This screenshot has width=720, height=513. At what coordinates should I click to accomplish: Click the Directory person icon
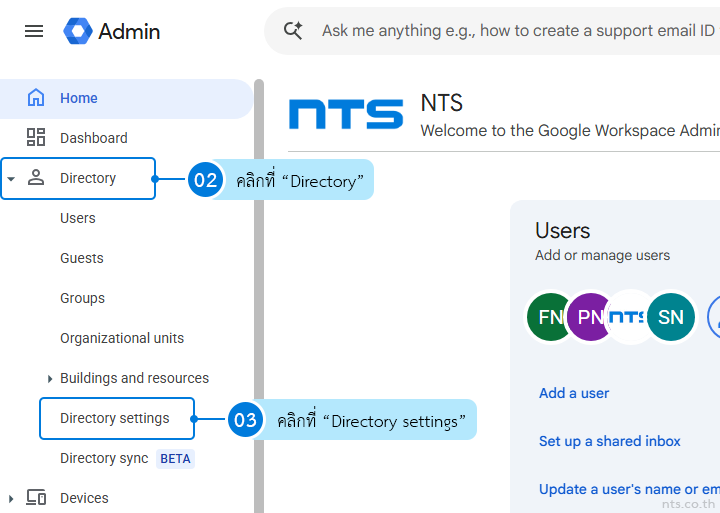click(36, 177)
